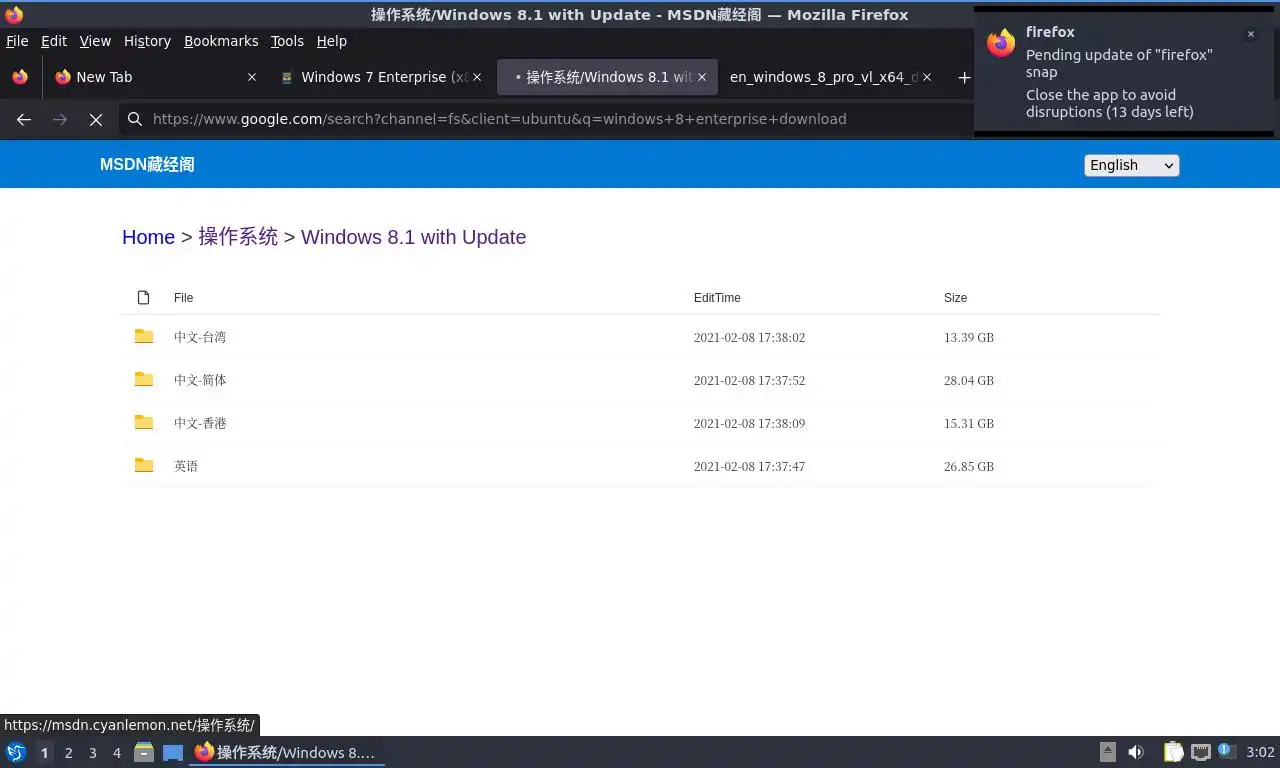
Task: Click the network tray icon
Action: click(x=1201, y=752)
